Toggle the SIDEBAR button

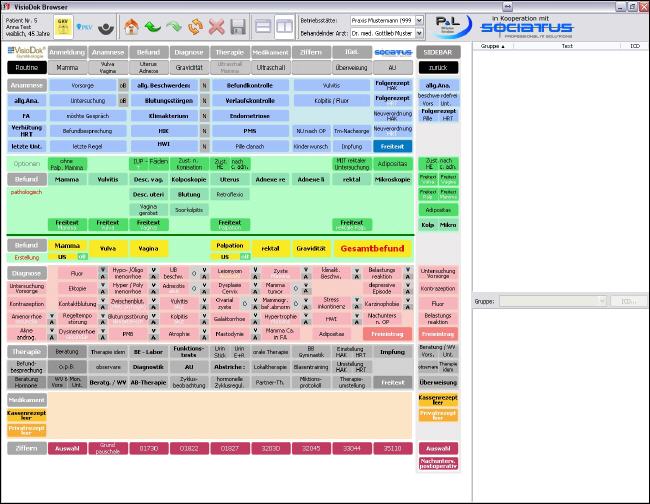coord(437,50)
